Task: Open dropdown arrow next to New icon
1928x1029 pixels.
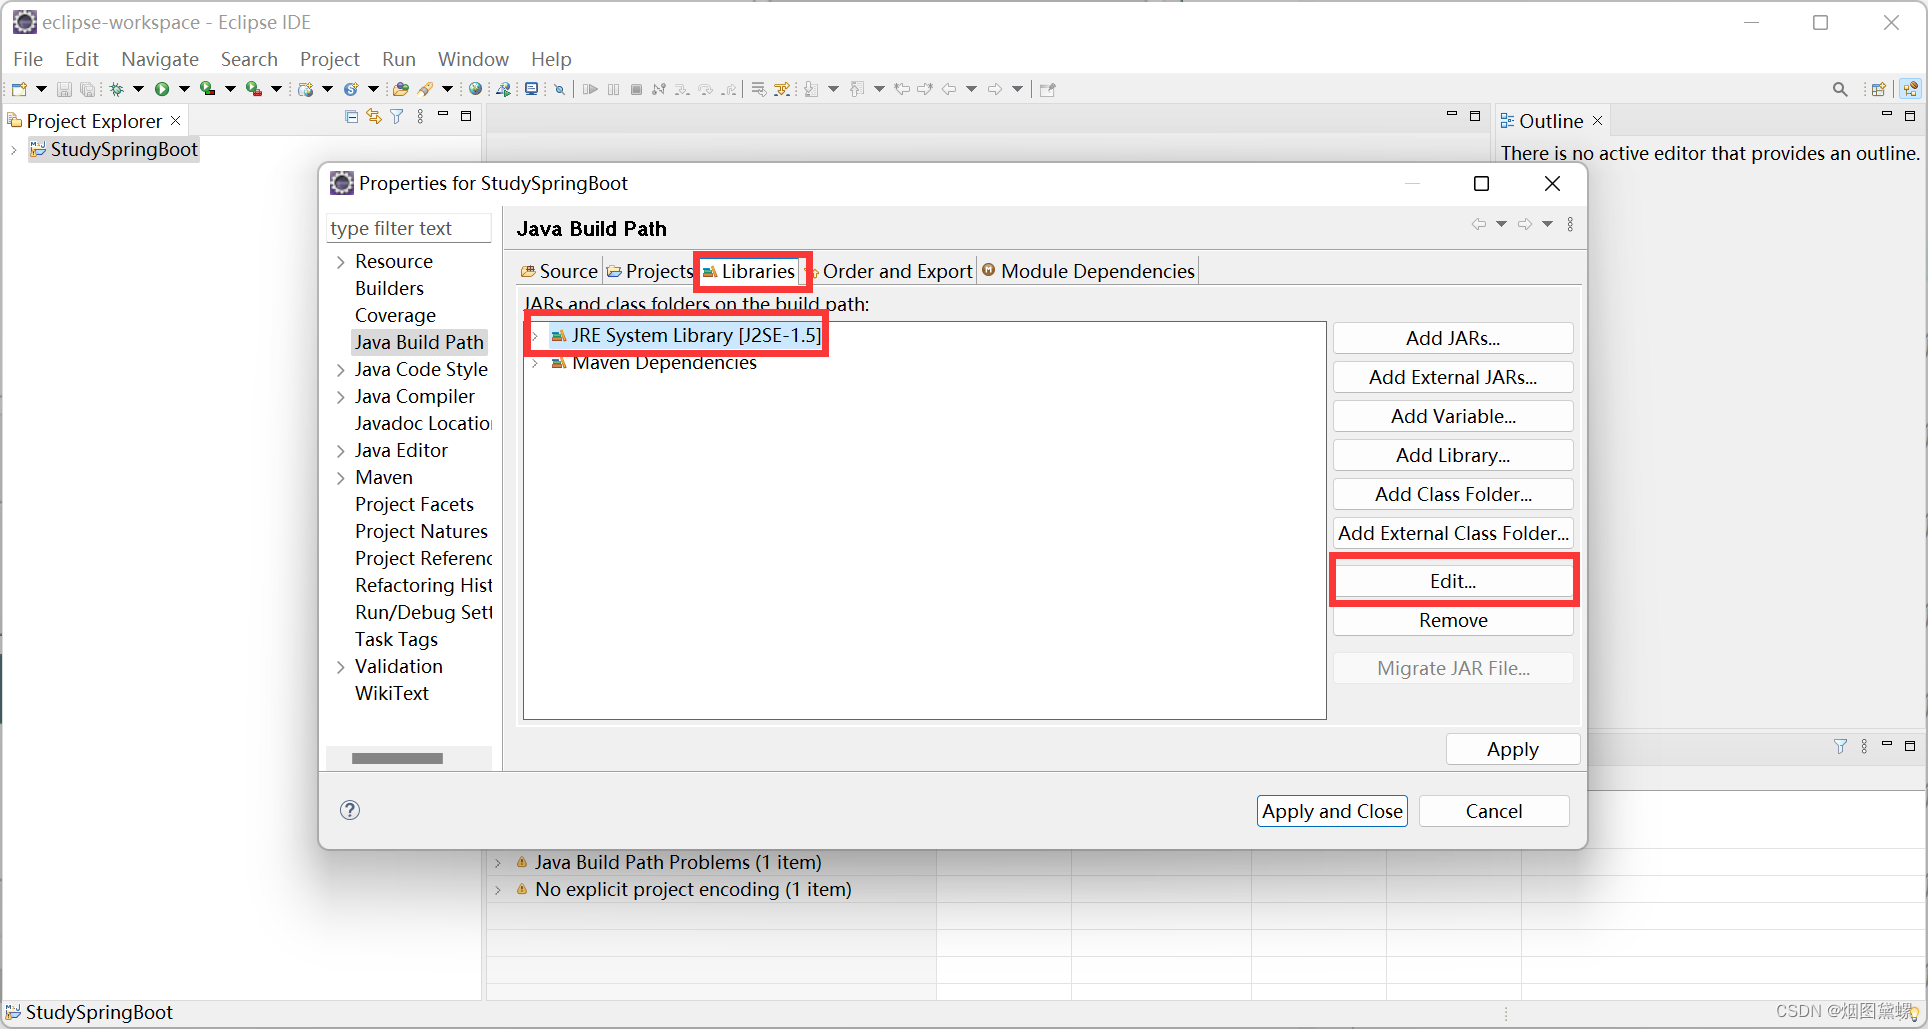Action: point(41,89)
